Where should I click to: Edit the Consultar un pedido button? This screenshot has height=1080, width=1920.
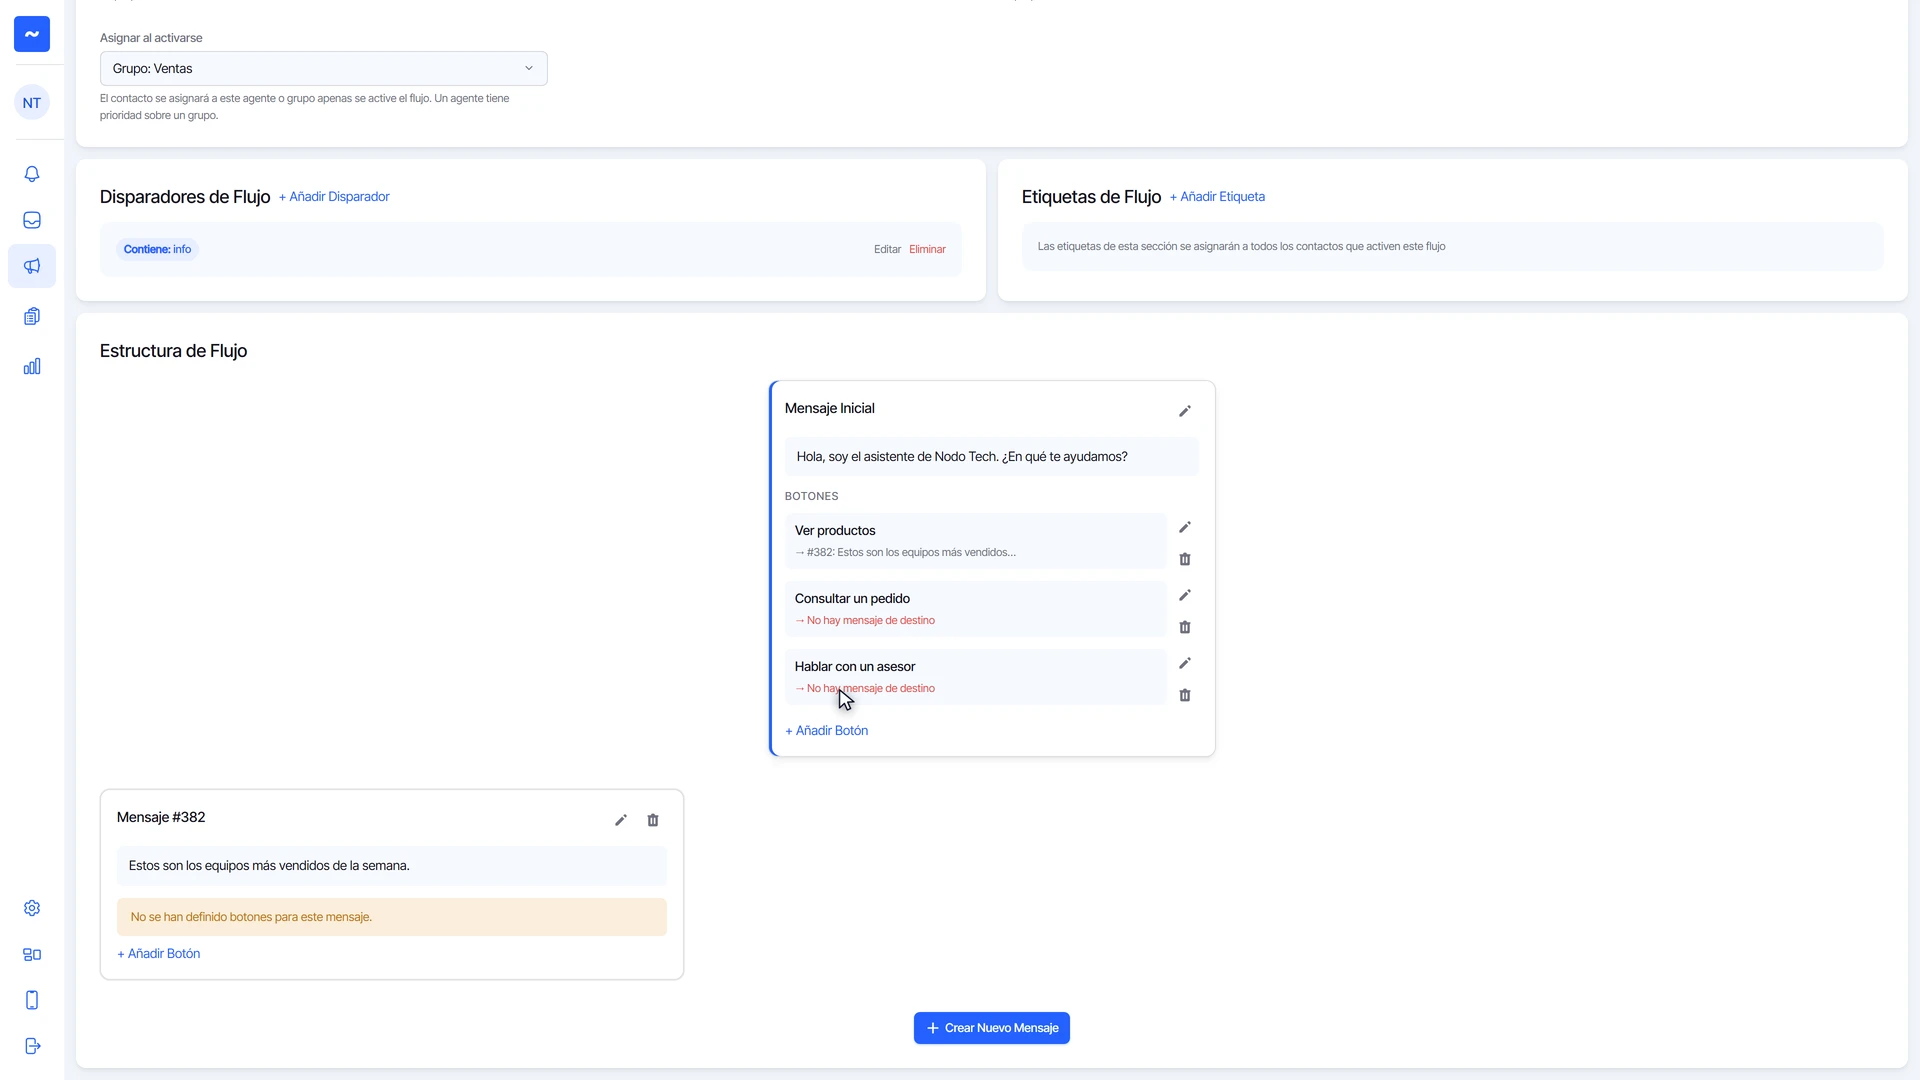pos(1185,595)
